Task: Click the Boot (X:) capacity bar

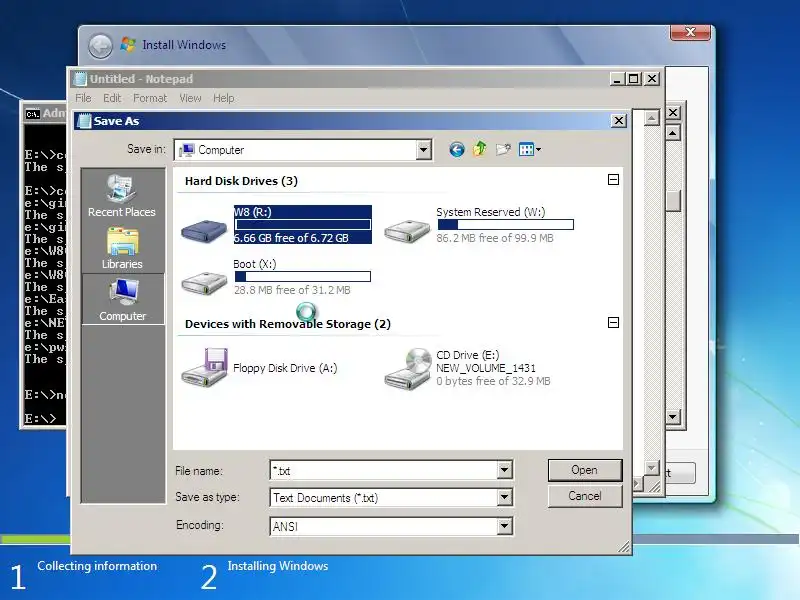Action: coord(303,277)
